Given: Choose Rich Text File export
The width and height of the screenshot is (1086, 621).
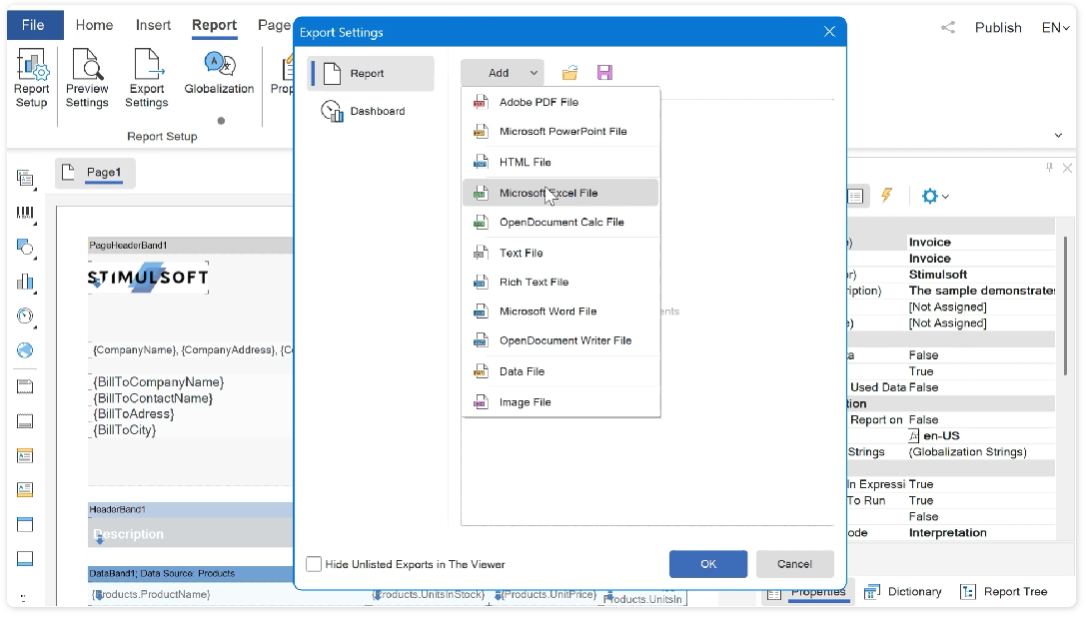Looking at the screenshot, I should (x=560, y=282).
